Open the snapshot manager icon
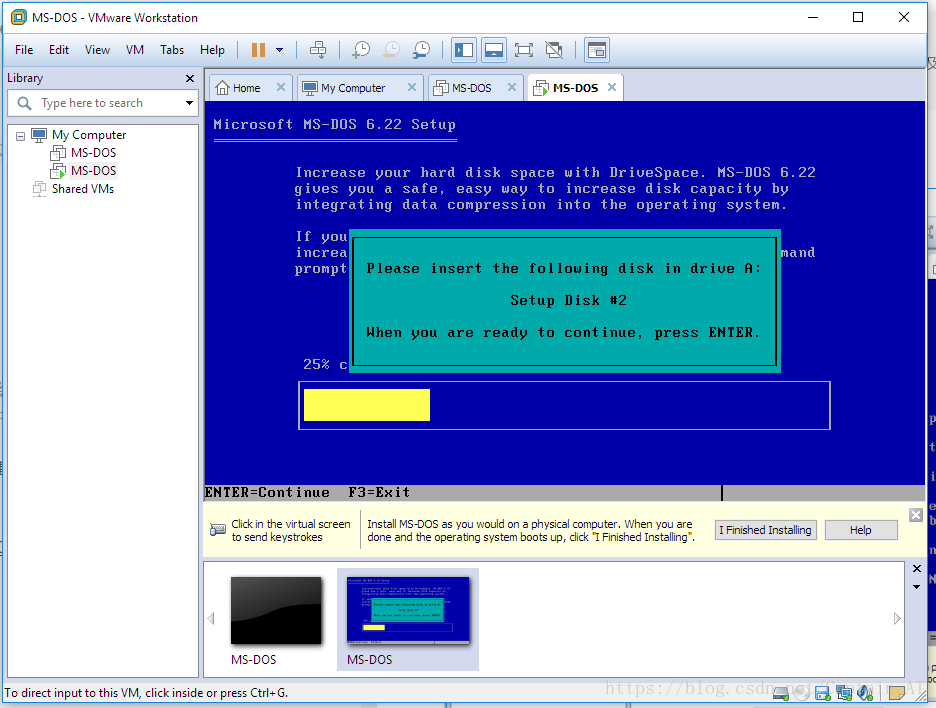This screenshot has width=936, height=708. click(x=421, y=50)
